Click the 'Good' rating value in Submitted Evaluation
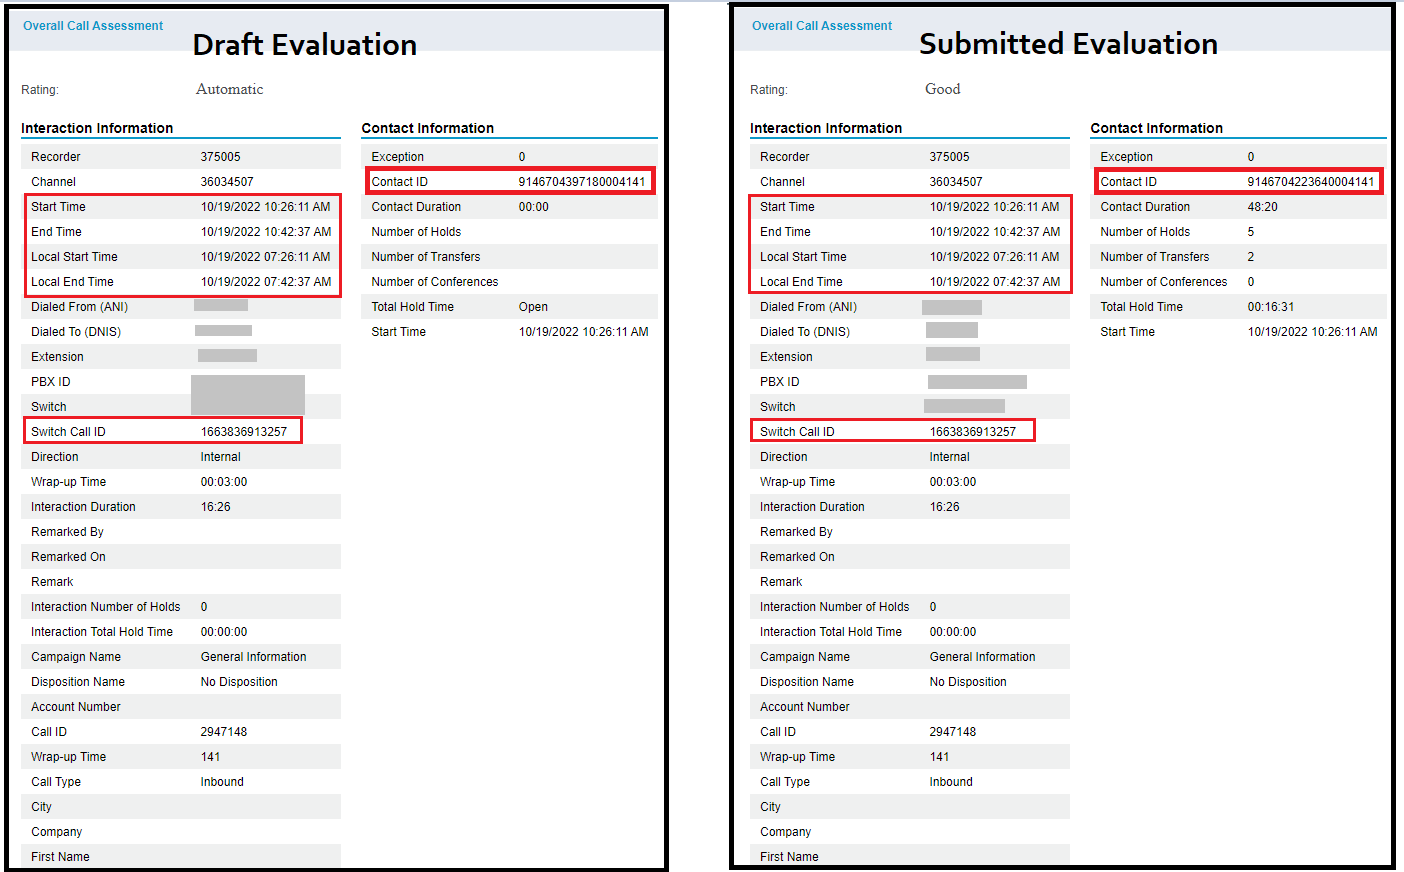This screenshot has width=1404, height=872. [943, 89]
